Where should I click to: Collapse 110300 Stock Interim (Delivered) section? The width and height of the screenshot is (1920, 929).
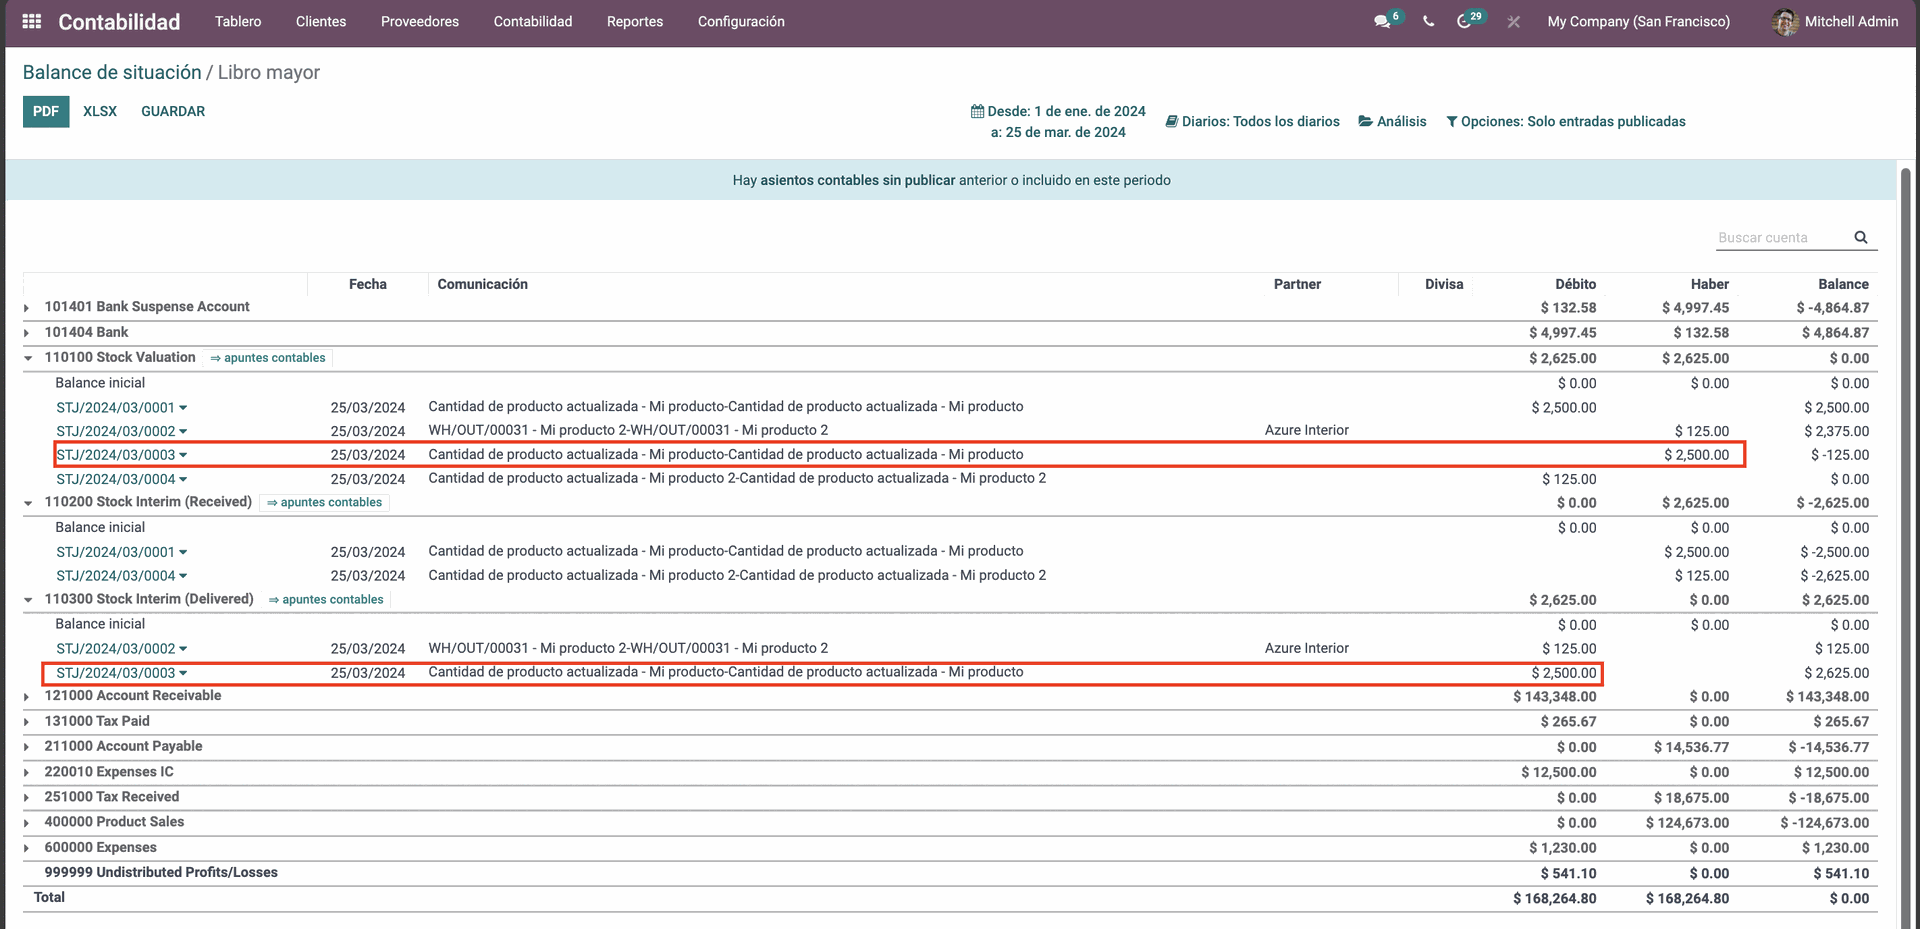27,599
